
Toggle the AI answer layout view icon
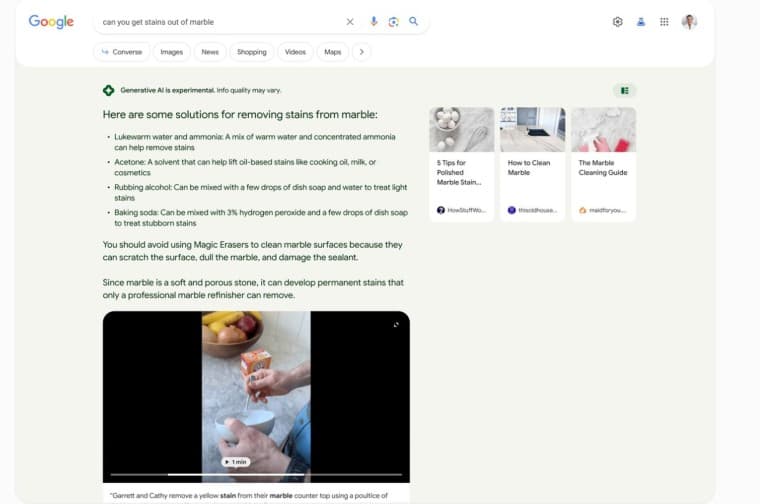click(625, 91)
